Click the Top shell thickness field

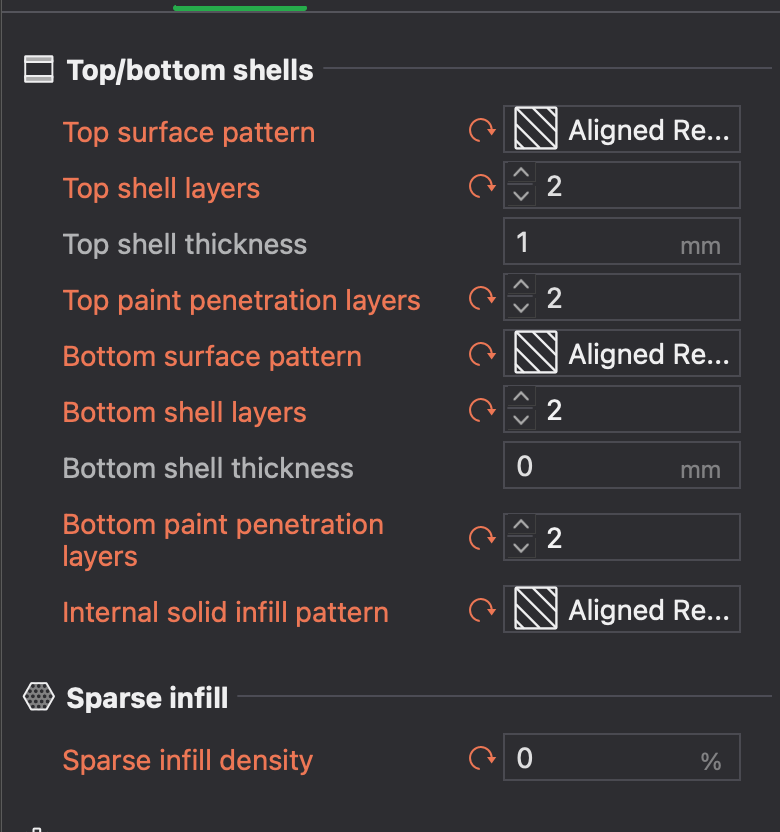click(x=621, y=241)
